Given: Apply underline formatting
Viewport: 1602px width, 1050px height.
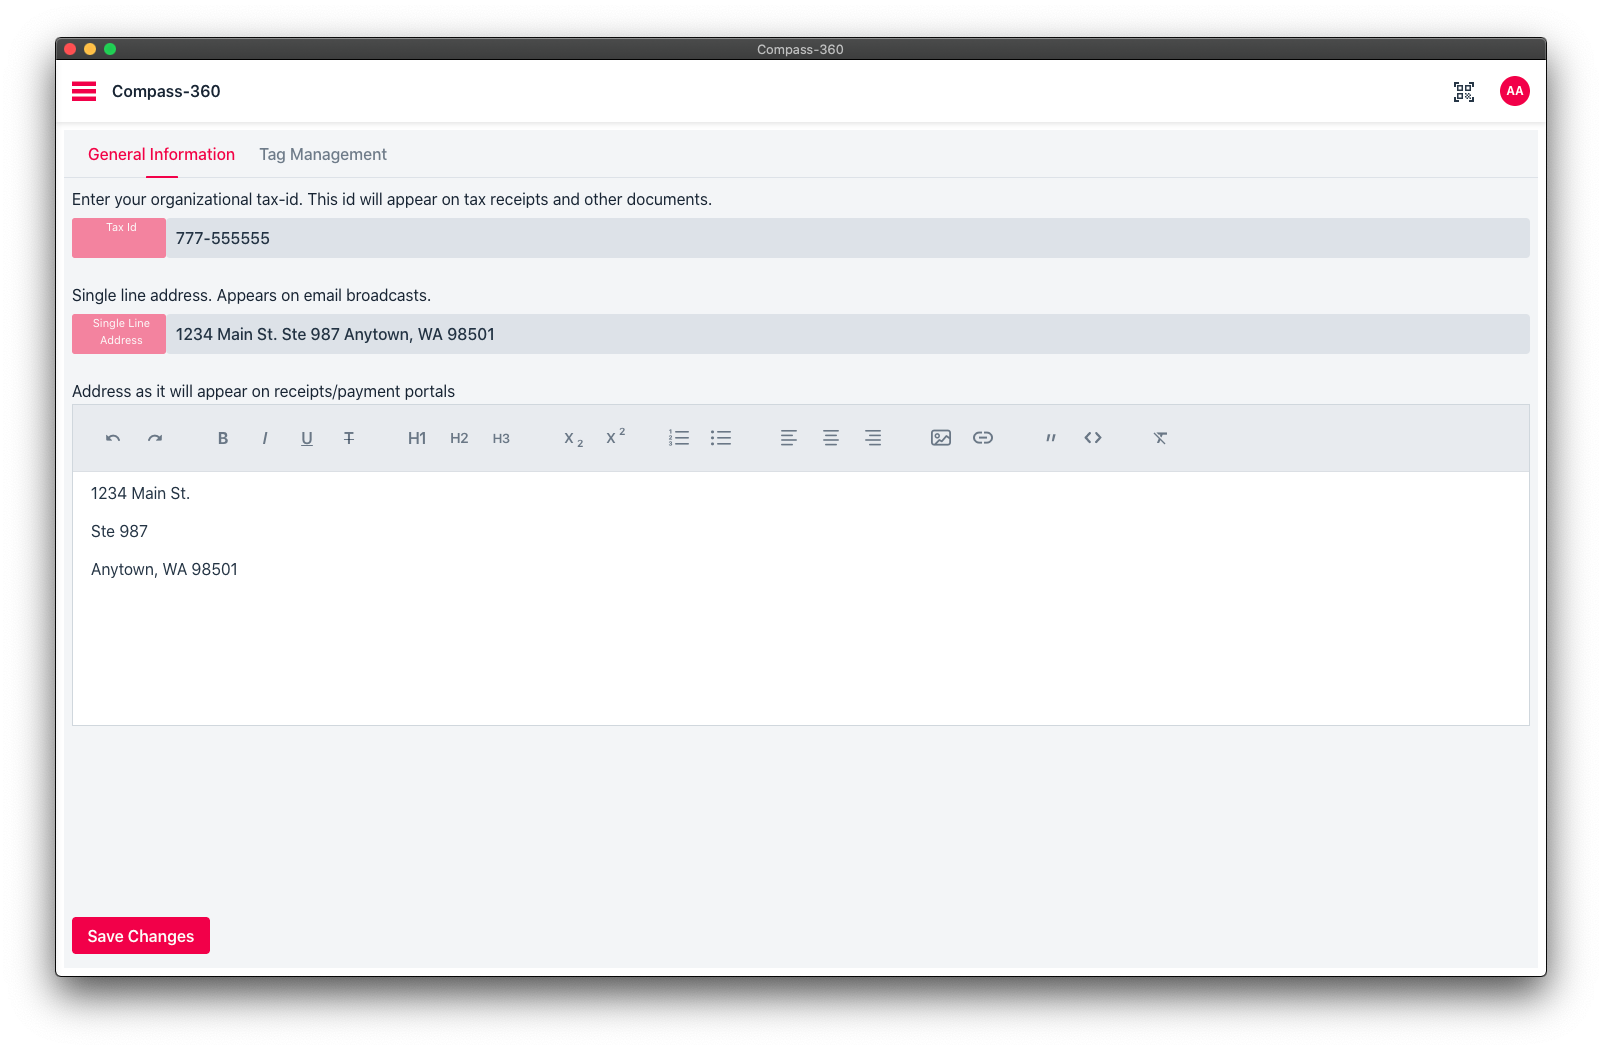Looking at the screenshot, I should coord(307,438).
